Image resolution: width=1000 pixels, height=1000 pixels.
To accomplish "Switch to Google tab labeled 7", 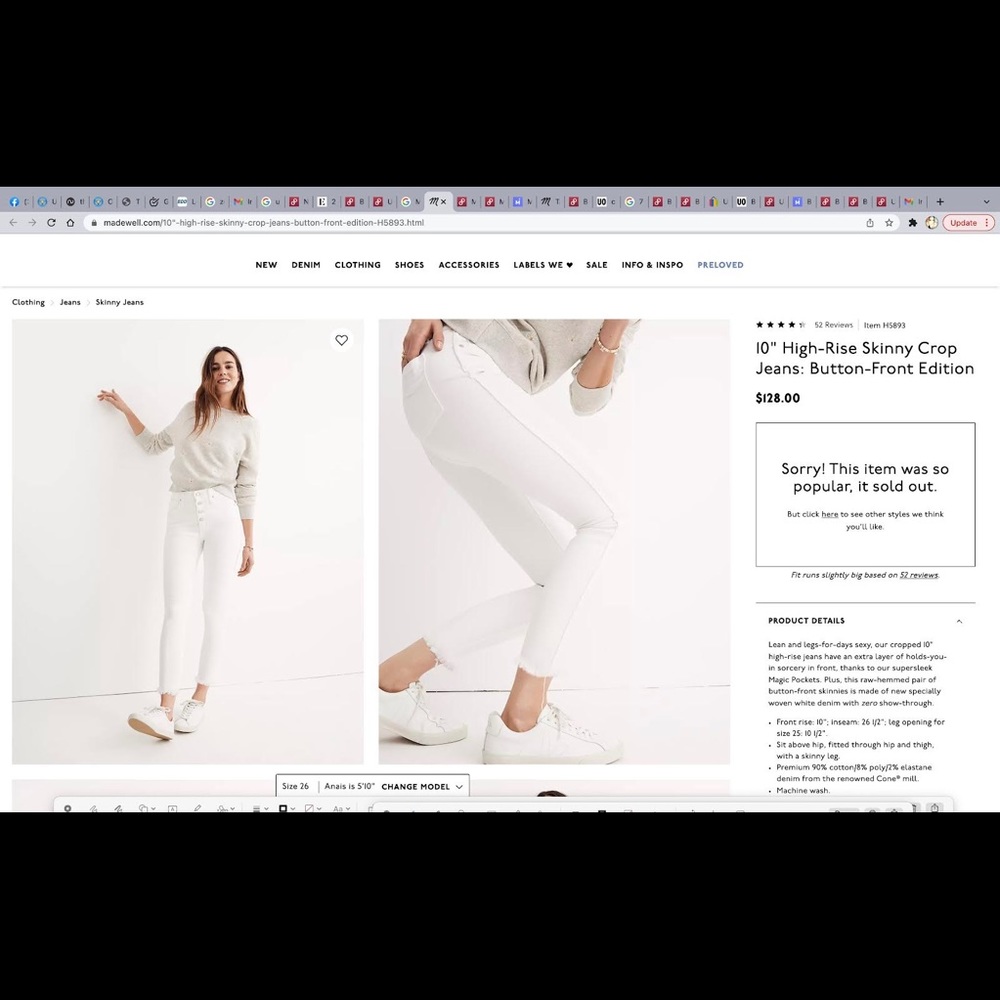I will (x=634, y=202).
